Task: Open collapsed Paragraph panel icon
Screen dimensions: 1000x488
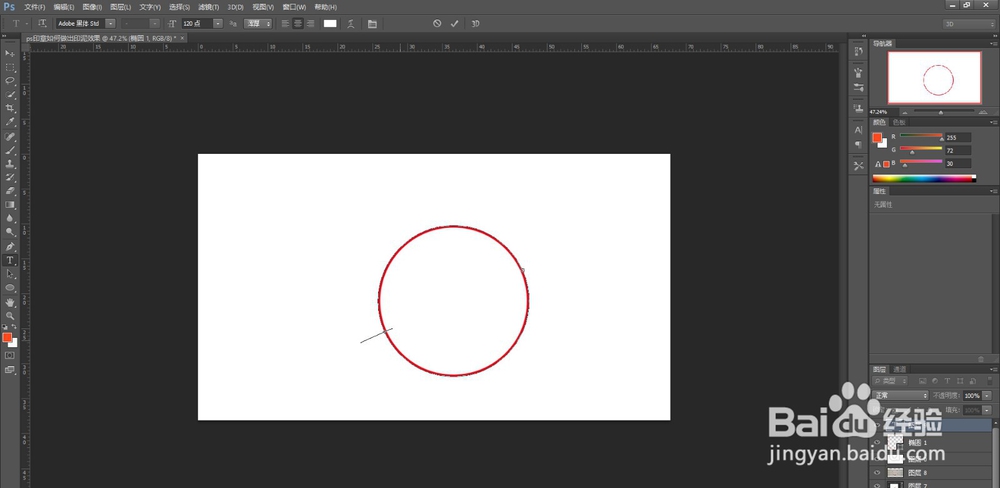Action: click(x=858, y=144)
